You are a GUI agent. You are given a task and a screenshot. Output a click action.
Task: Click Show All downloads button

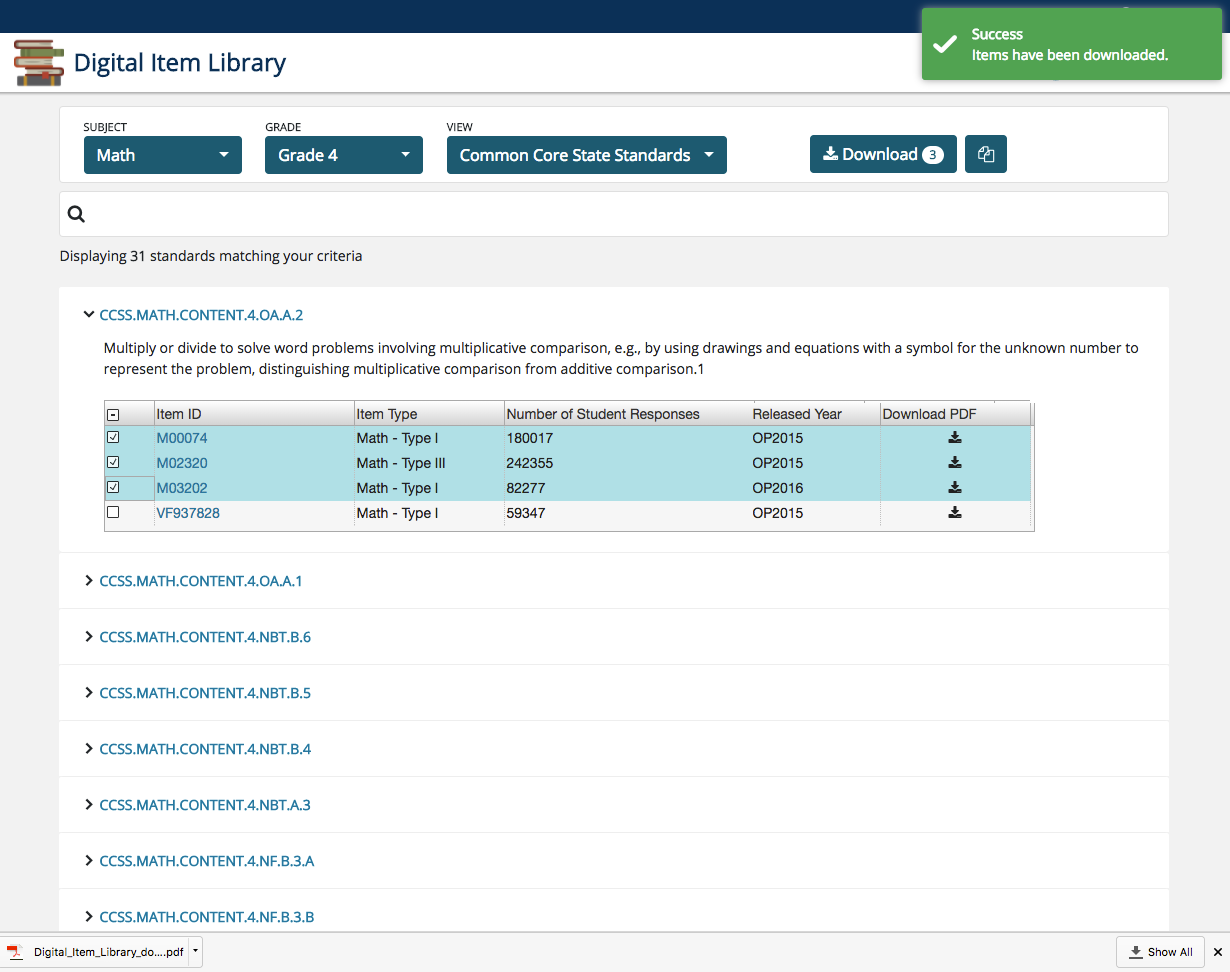tap(1160, 952)
